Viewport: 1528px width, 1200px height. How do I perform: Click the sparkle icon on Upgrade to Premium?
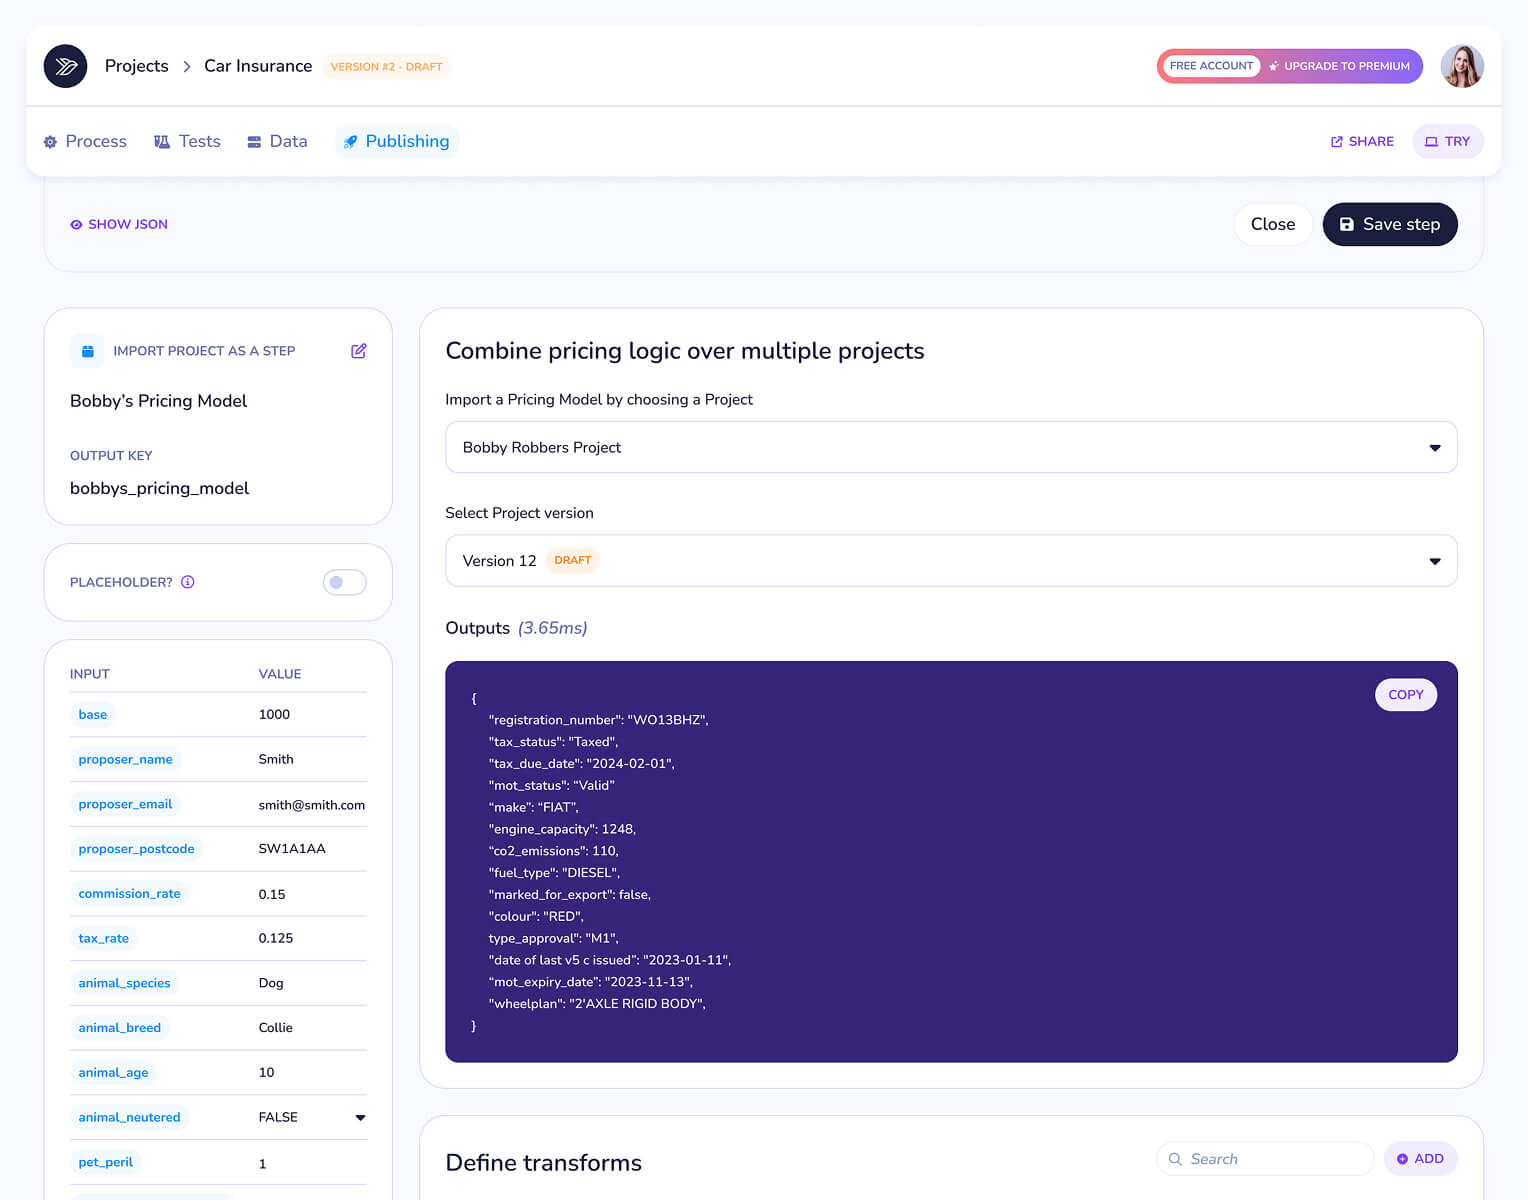[x=1274, y=66]
